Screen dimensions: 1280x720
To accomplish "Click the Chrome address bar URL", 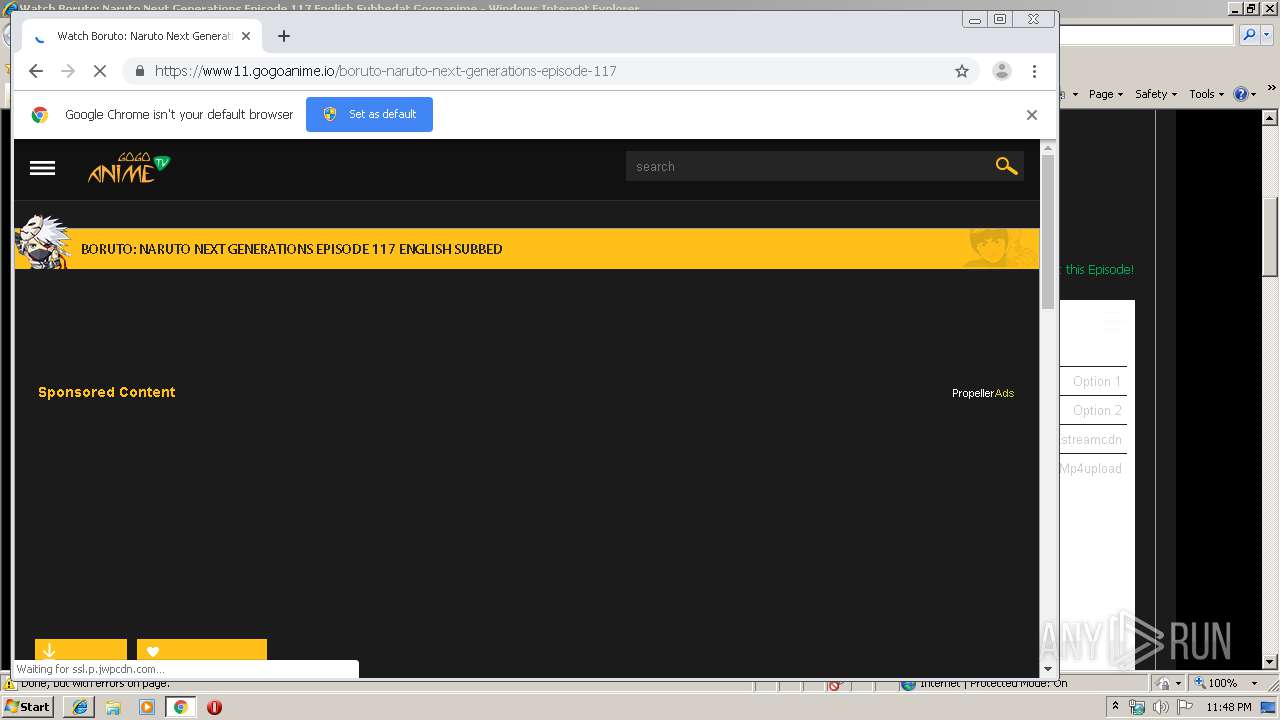I will coord(385,71).
